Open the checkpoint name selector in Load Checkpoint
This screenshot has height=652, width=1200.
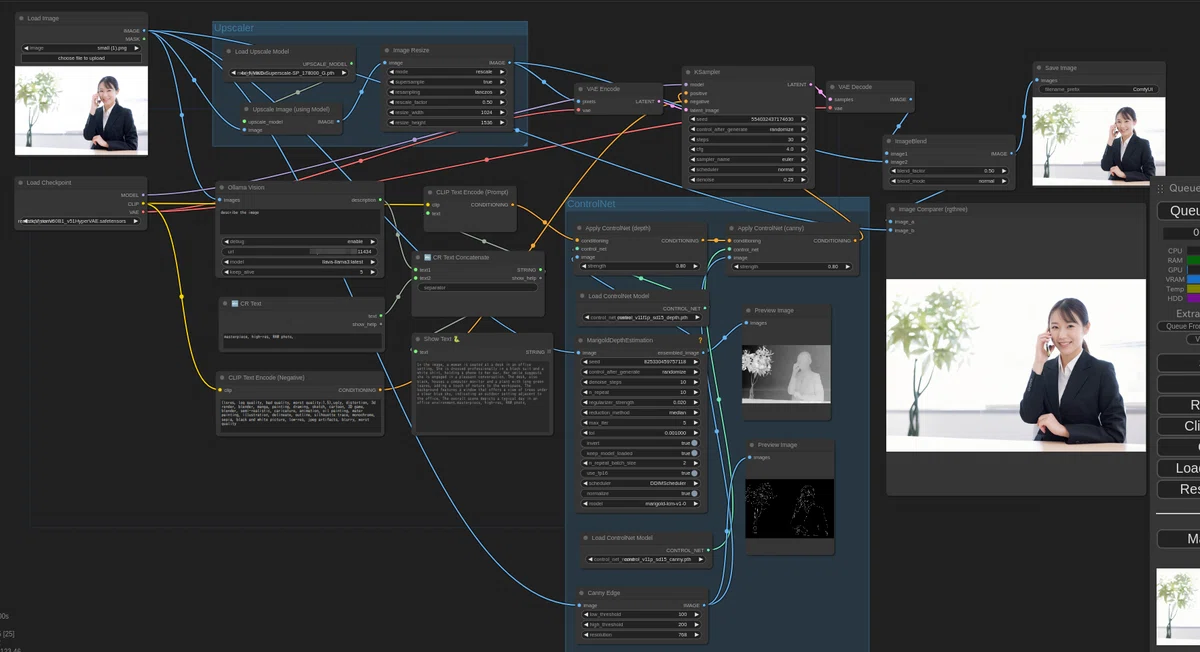(81, 221)
